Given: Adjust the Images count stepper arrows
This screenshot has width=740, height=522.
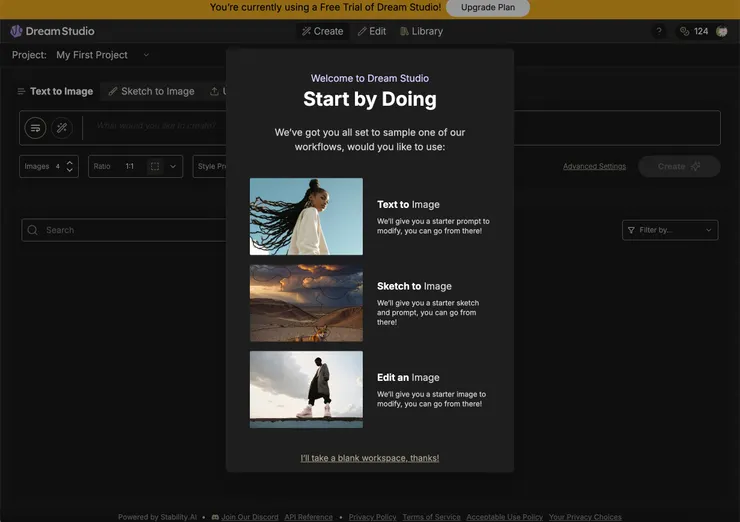Looking at the screenshot, I should coord(70,166).
